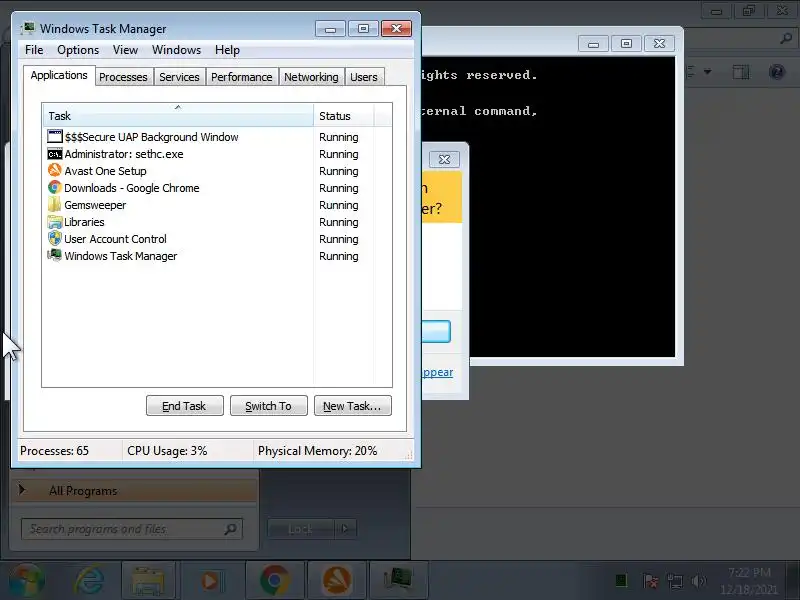Screen dimensions: 800x600
Task: Click the Physical Memory: 20% status entry
Action: click(317, 451)
